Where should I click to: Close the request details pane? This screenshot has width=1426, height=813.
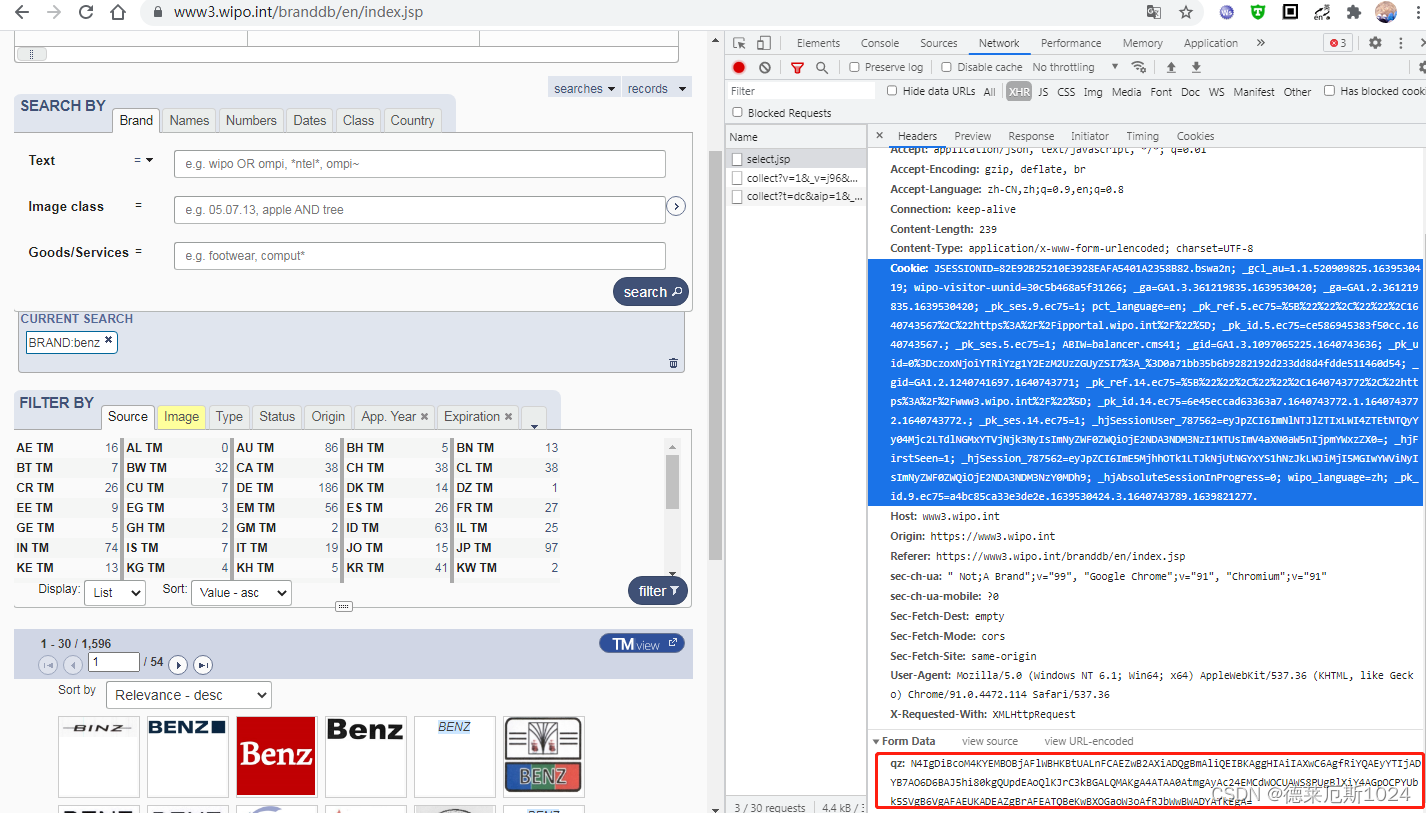tap(880, 136)
